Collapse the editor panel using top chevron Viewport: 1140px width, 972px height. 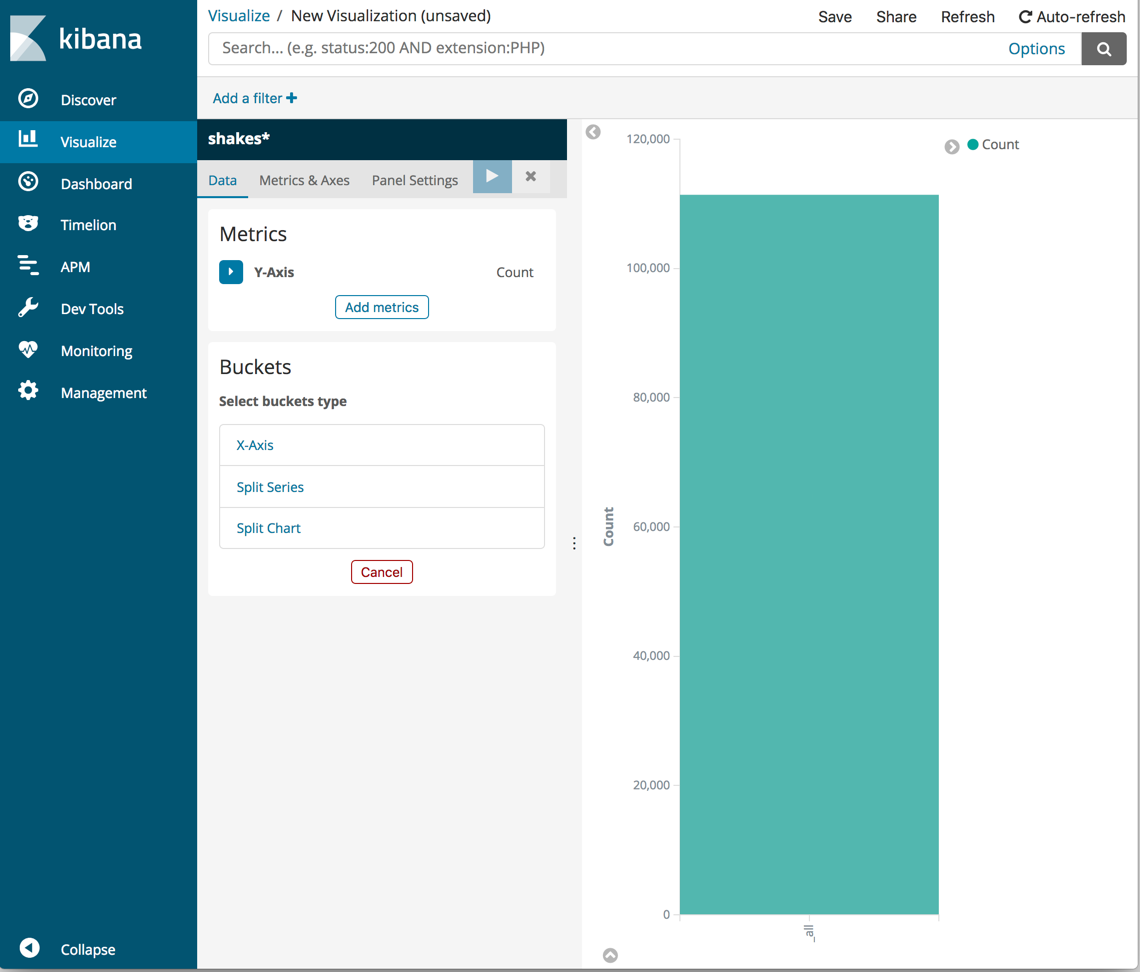593,131
